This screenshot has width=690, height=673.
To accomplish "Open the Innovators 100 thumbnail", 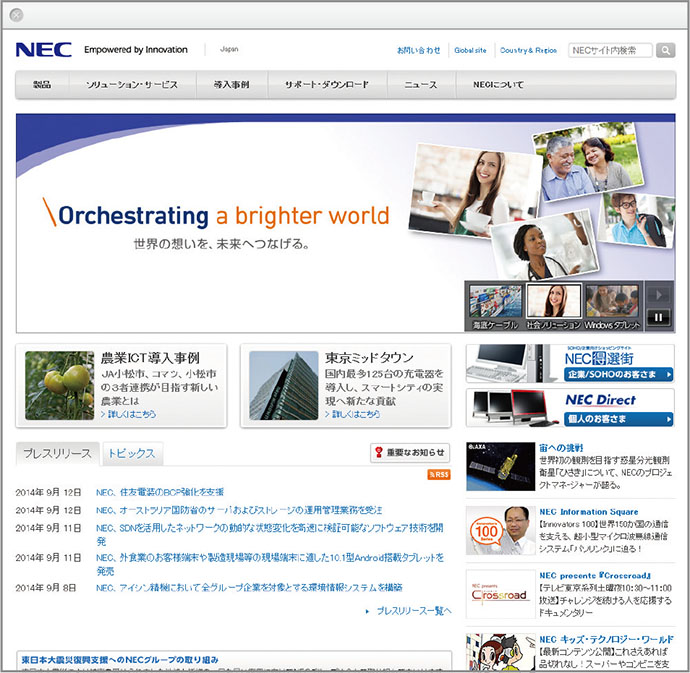I will click(500, 530).
